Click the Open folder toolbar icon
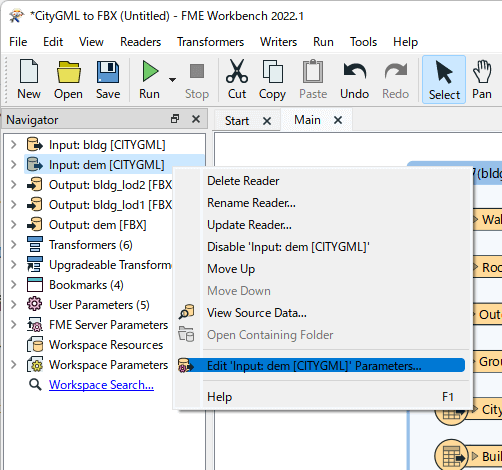This screenshot has width=502, height=470. point(68,72)
